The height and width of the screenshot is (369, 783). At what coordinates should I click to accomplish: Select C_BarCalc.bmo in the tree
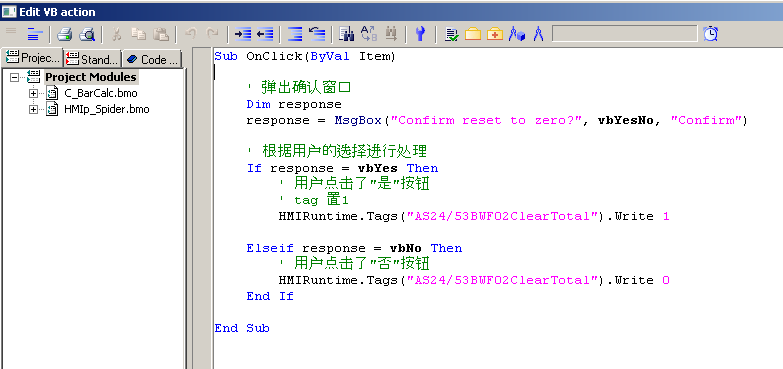point(100,93)
